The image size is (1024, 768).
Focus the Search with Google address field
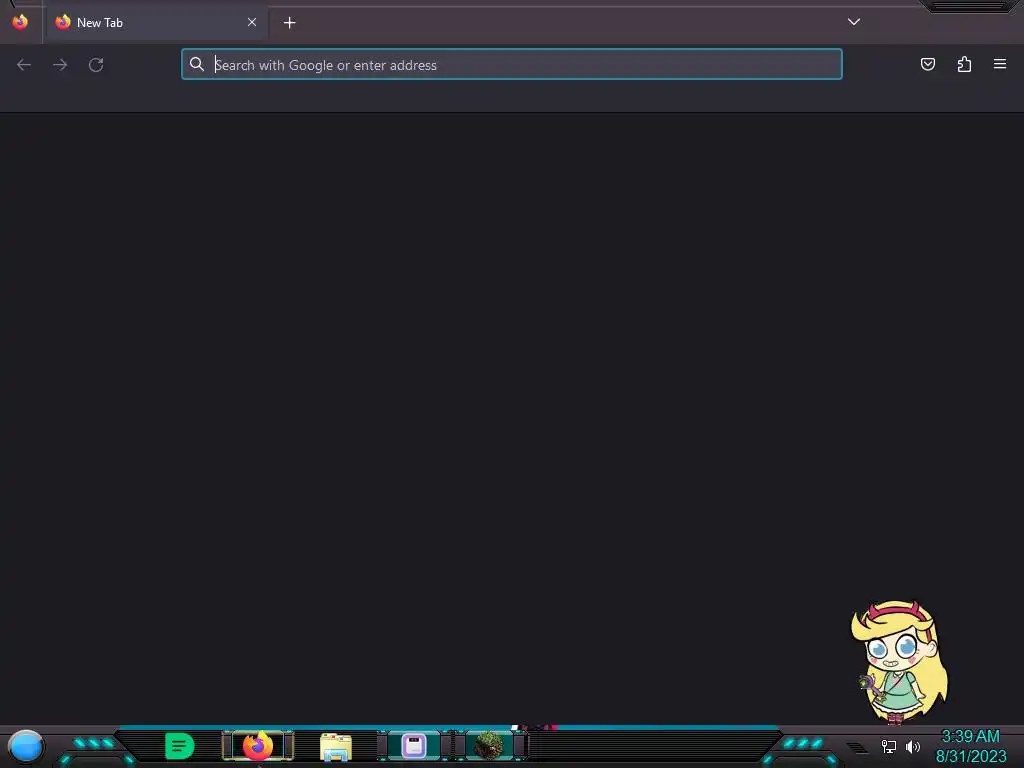[x=512, y=65]
